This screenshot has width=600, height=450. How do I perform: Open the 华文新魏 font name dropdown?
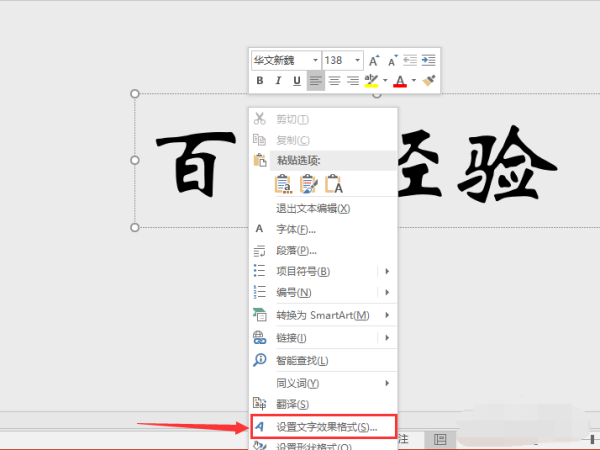coord(315,60)
